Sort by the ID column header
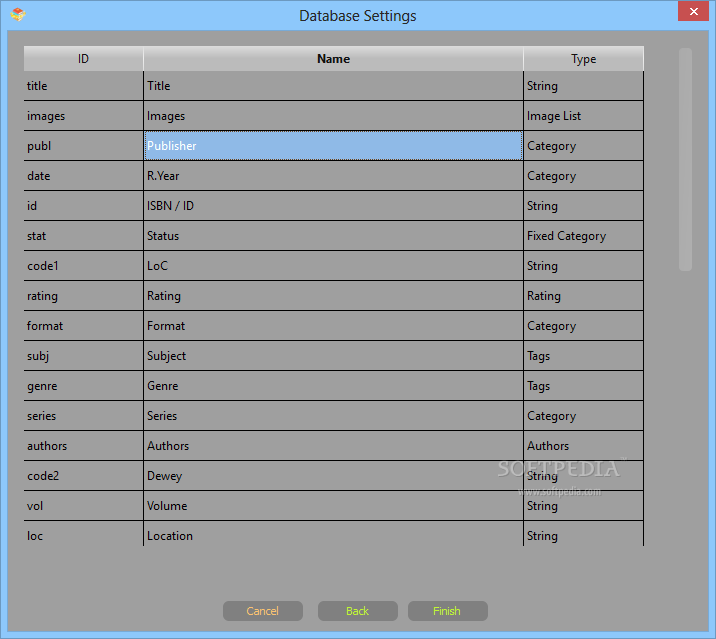The image size is (716, 639). point(84,58)
